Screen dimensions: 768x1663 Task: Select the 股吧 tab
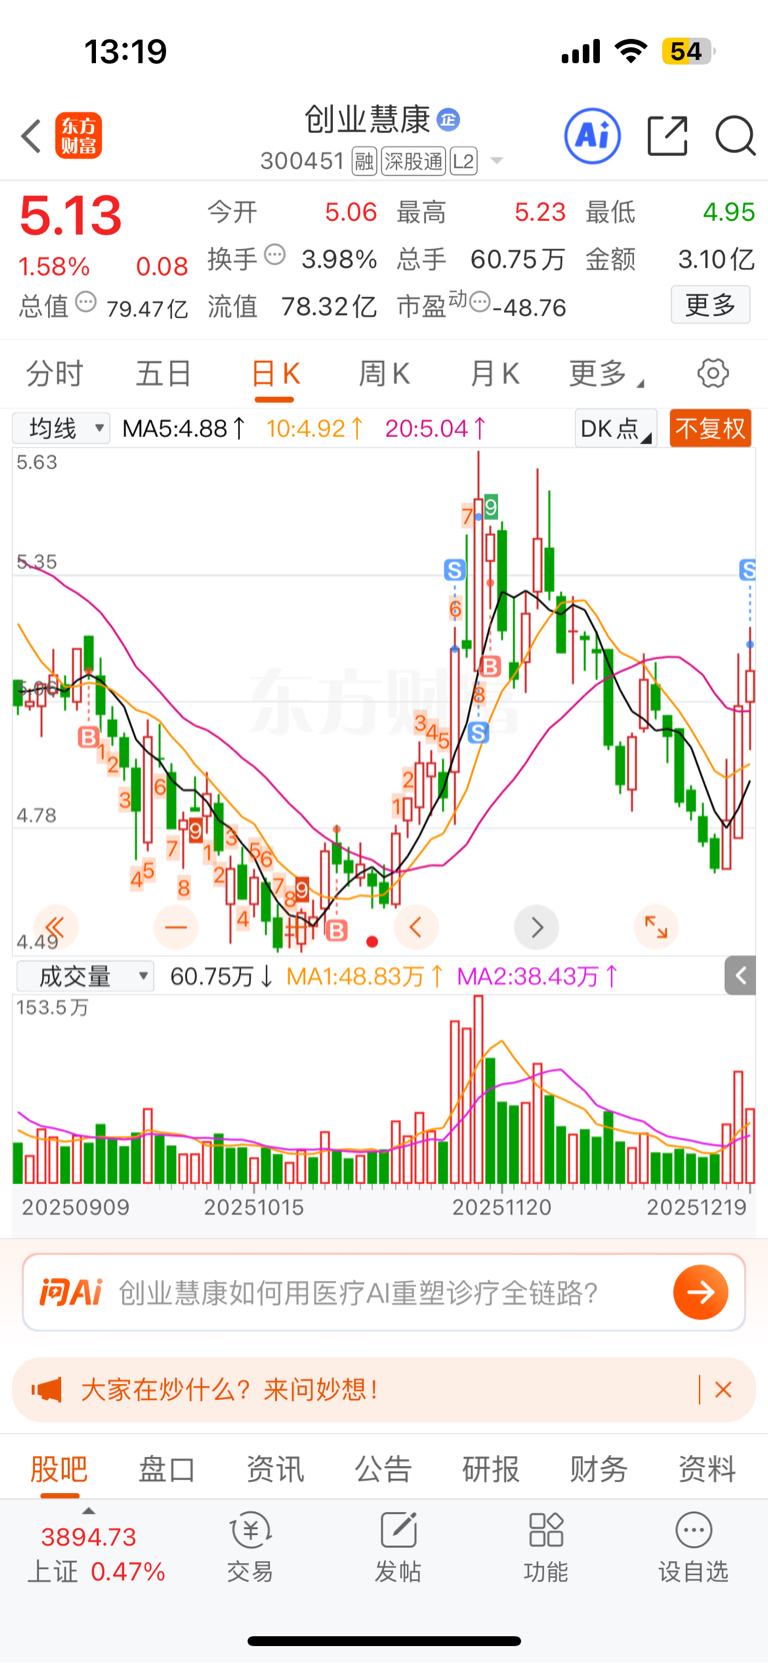(59, 1468)
